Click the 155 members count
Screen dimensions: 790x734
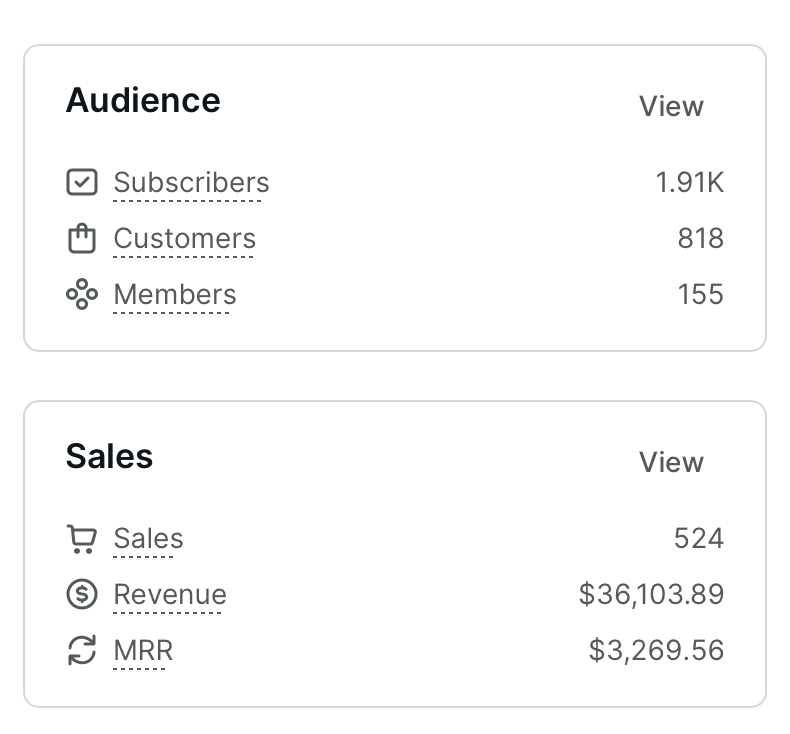(x=700, y=295)
